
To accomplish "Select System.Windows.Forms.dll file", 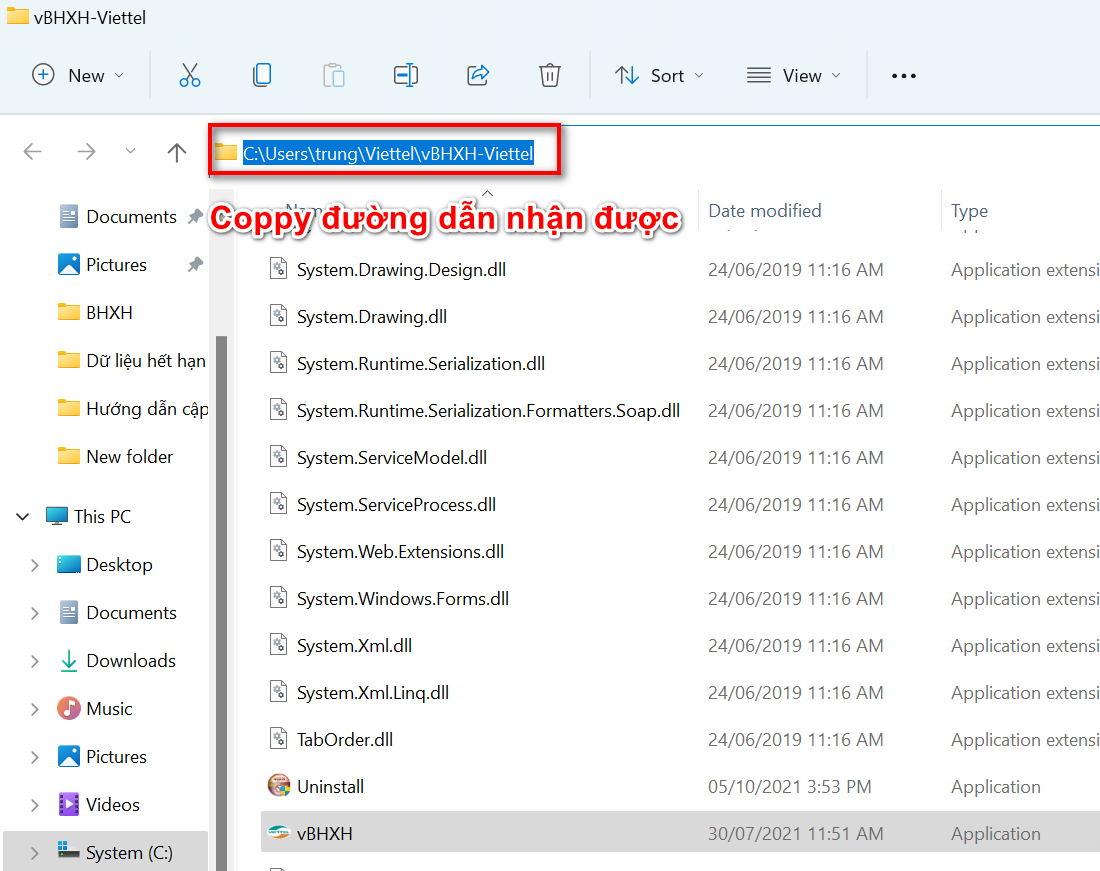I will pos(403,599).
